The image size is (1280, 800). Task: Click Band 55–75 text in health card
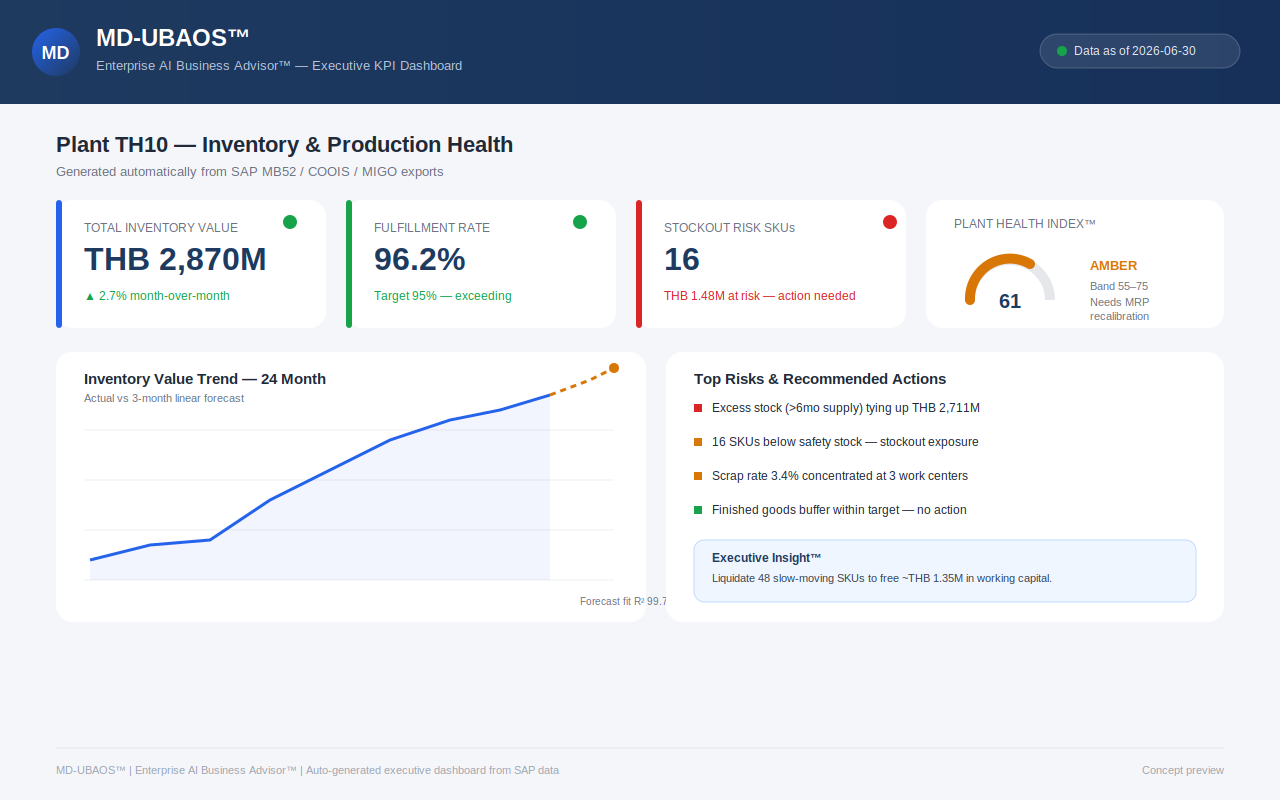click(x=1119, y=286)
